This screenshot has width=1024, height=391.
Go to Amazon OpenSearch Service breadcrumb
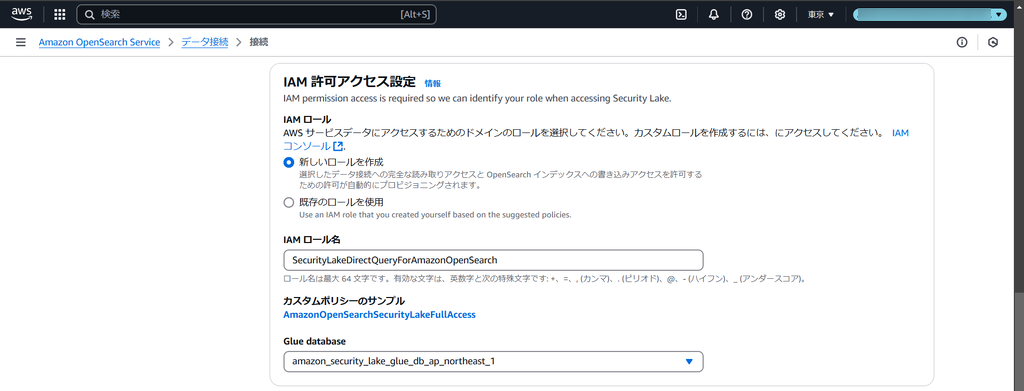tap(99, 42)
